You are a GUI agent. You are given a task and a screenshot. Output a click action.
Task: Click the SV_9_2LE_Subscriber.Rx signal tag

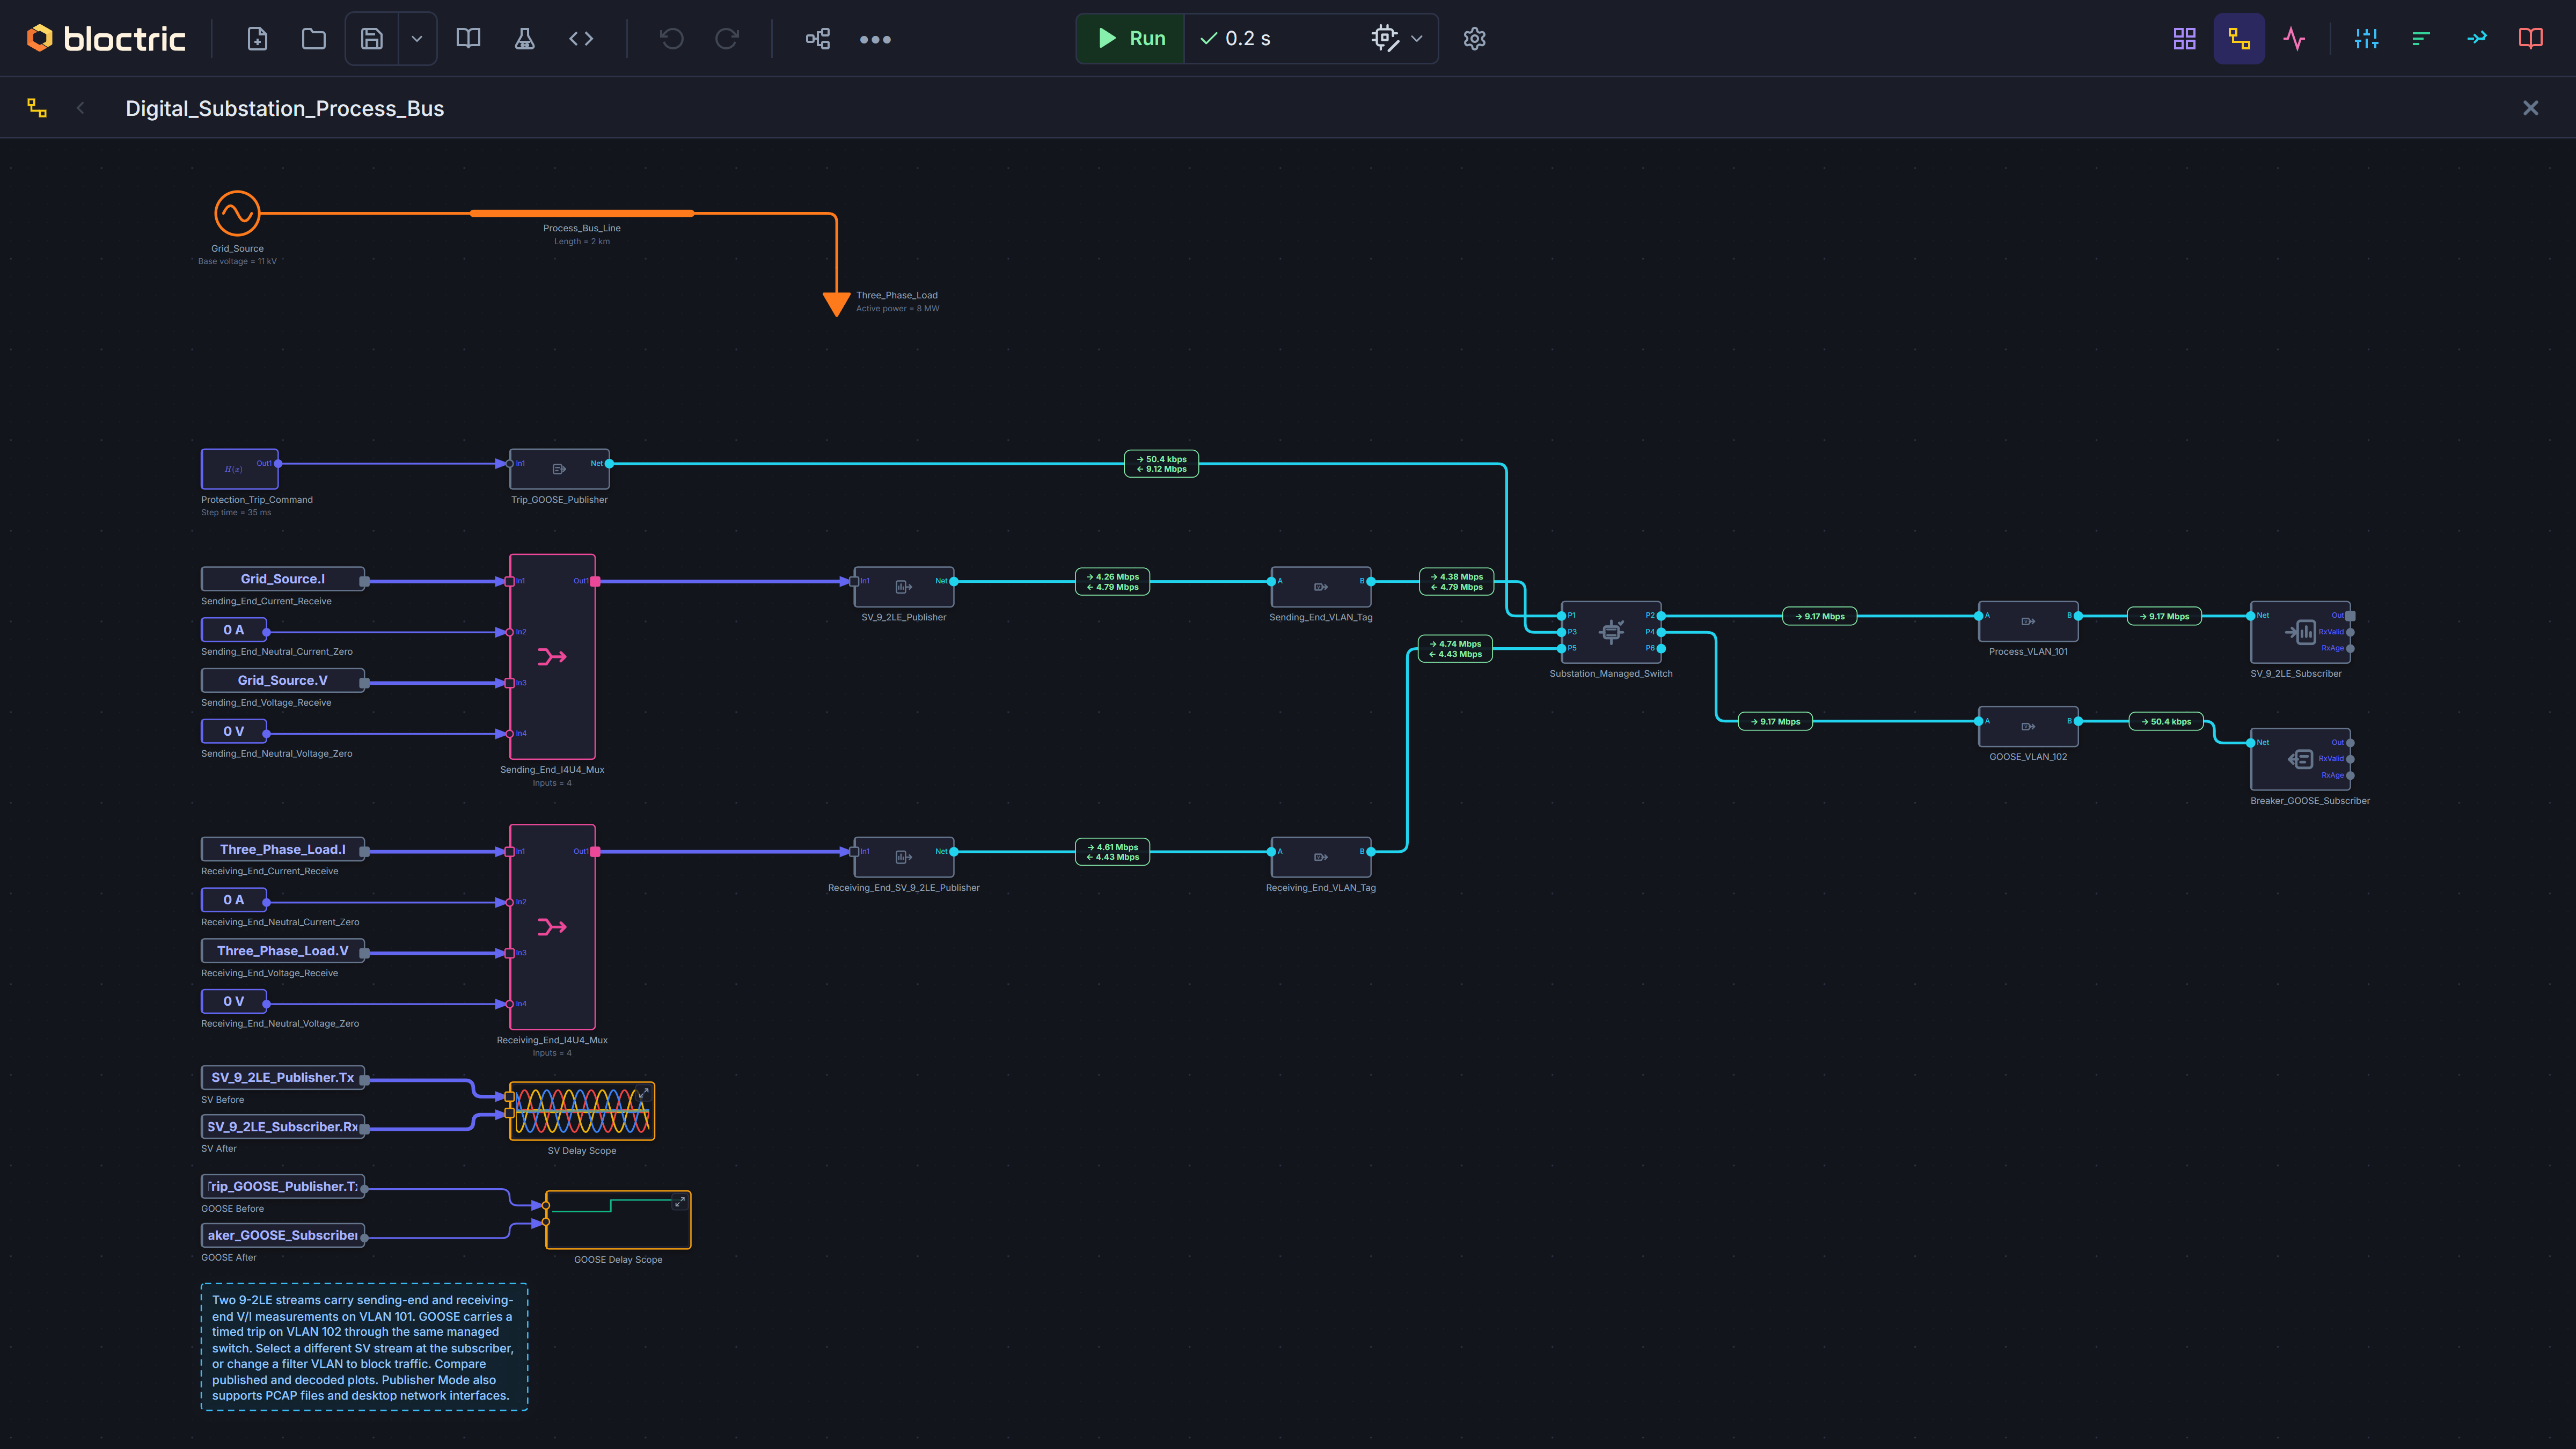coord(283,1127)
